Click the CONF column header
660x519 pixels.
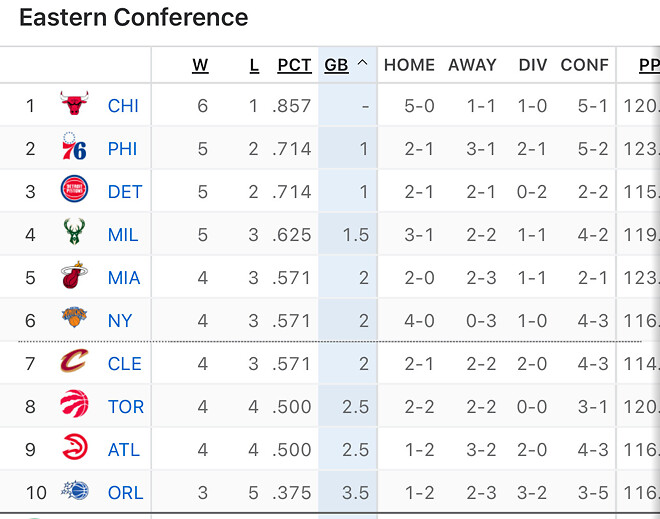(x=584, y=65)
